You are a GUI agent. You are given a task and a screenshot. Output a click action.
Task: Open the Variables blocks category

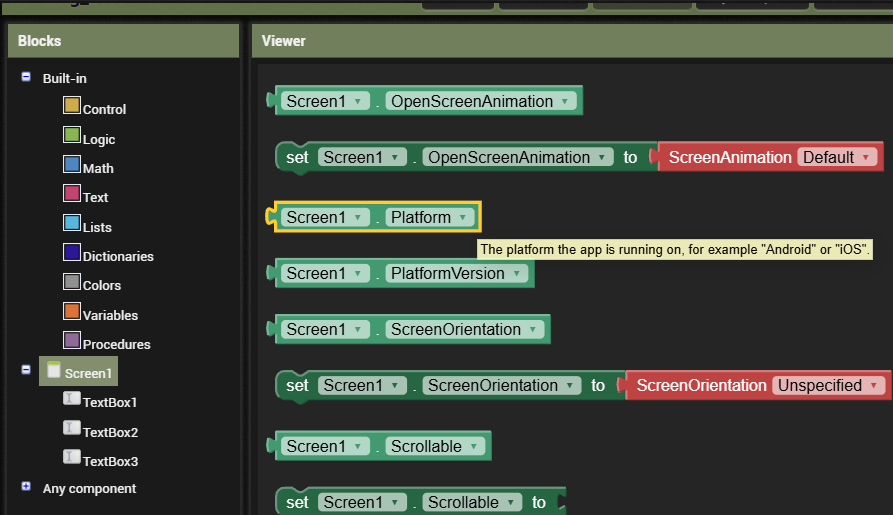point(110,315)
